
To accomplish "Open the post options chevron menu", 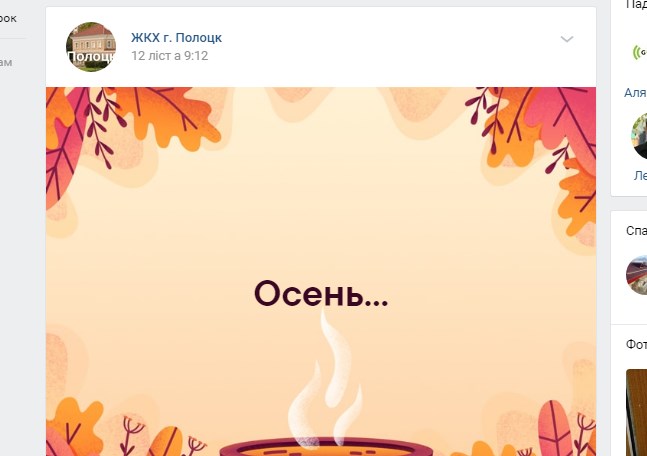I will point(567,39).
